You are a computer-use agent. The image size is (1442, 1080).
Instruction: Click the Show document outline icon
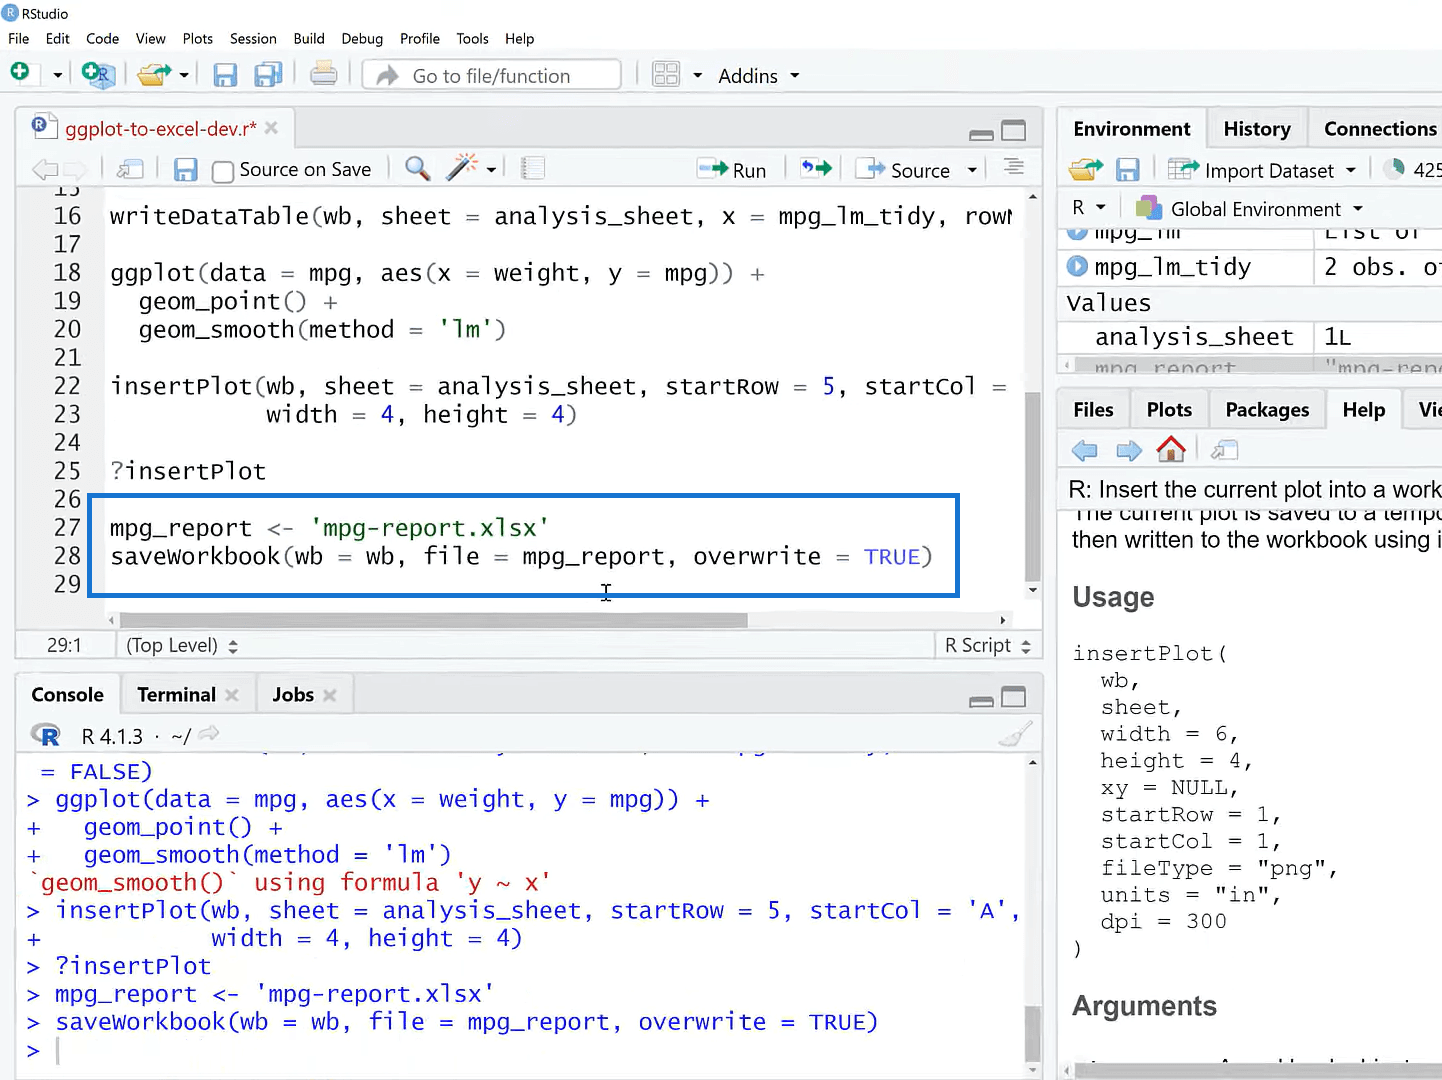pyautogui.click(x=1013, y=168)
